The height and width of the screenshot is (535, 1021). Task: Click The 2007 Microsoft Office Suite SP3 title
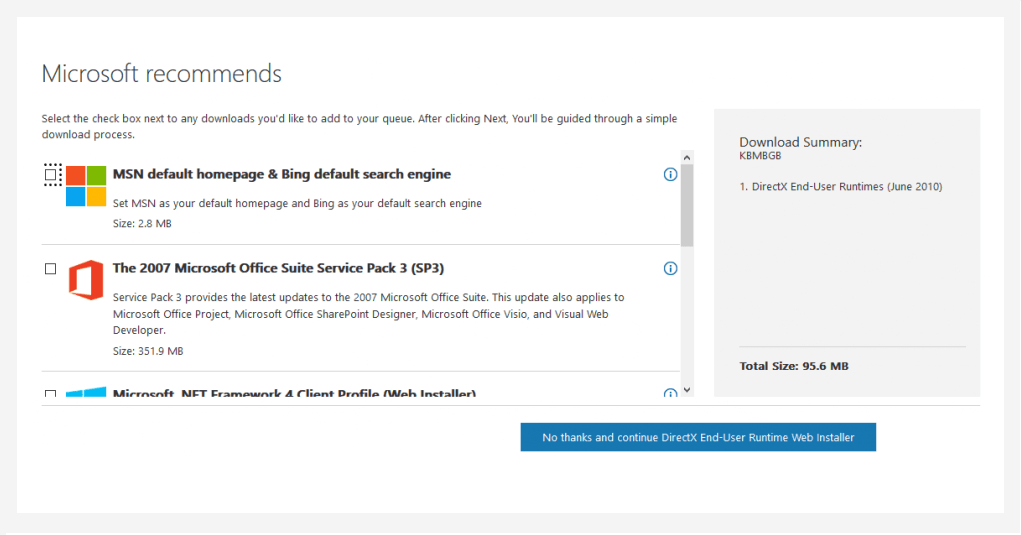coord(278,268)
